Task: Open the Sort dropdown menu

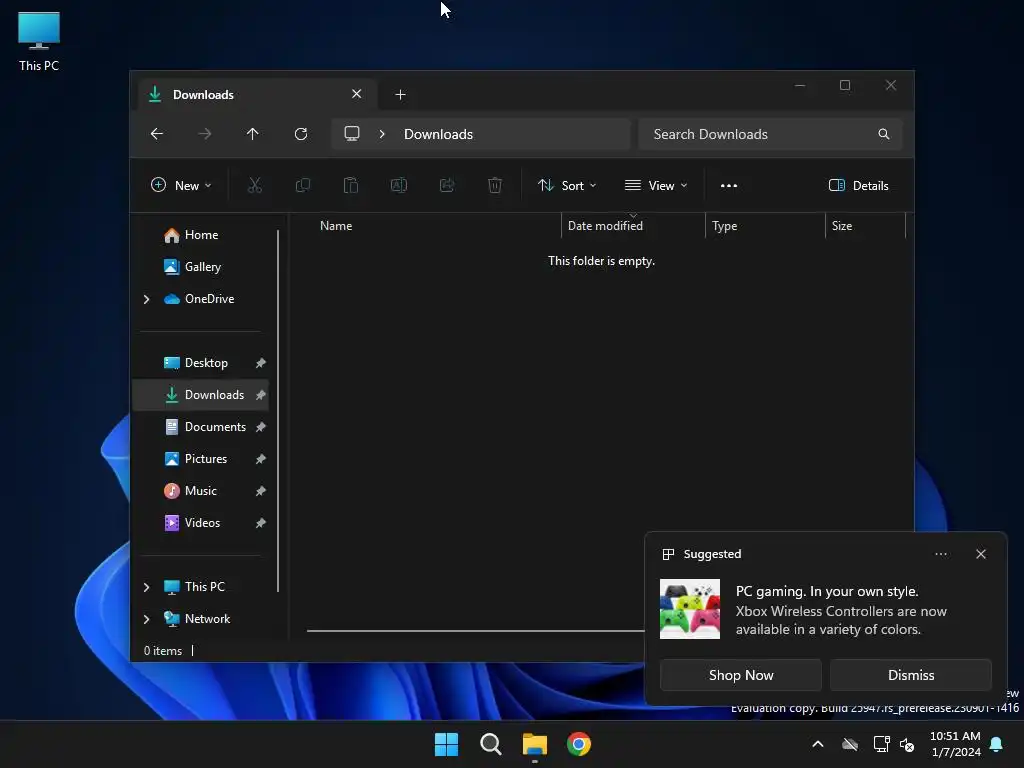Action: click(x=567, y=185)
